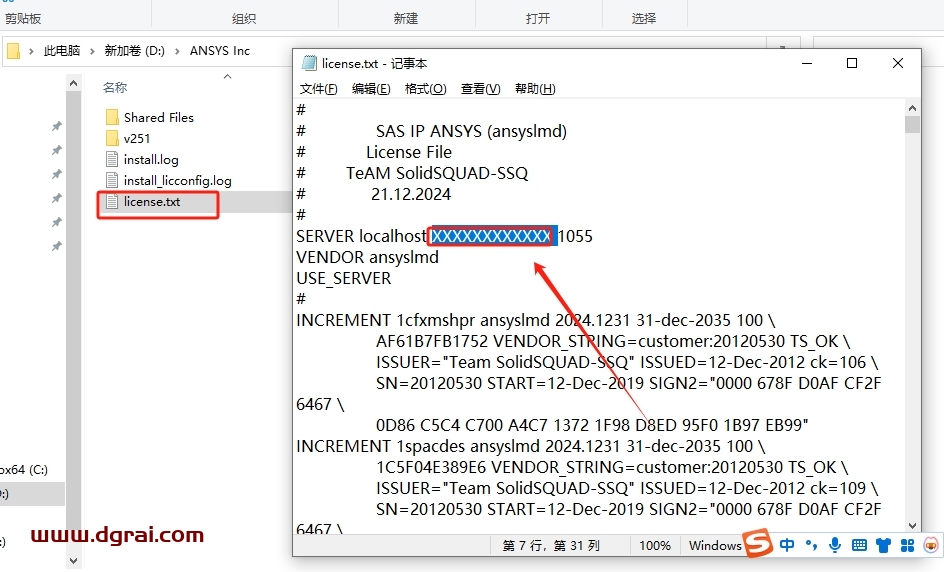Navigate to 此电脑 in the address bar

61,51
